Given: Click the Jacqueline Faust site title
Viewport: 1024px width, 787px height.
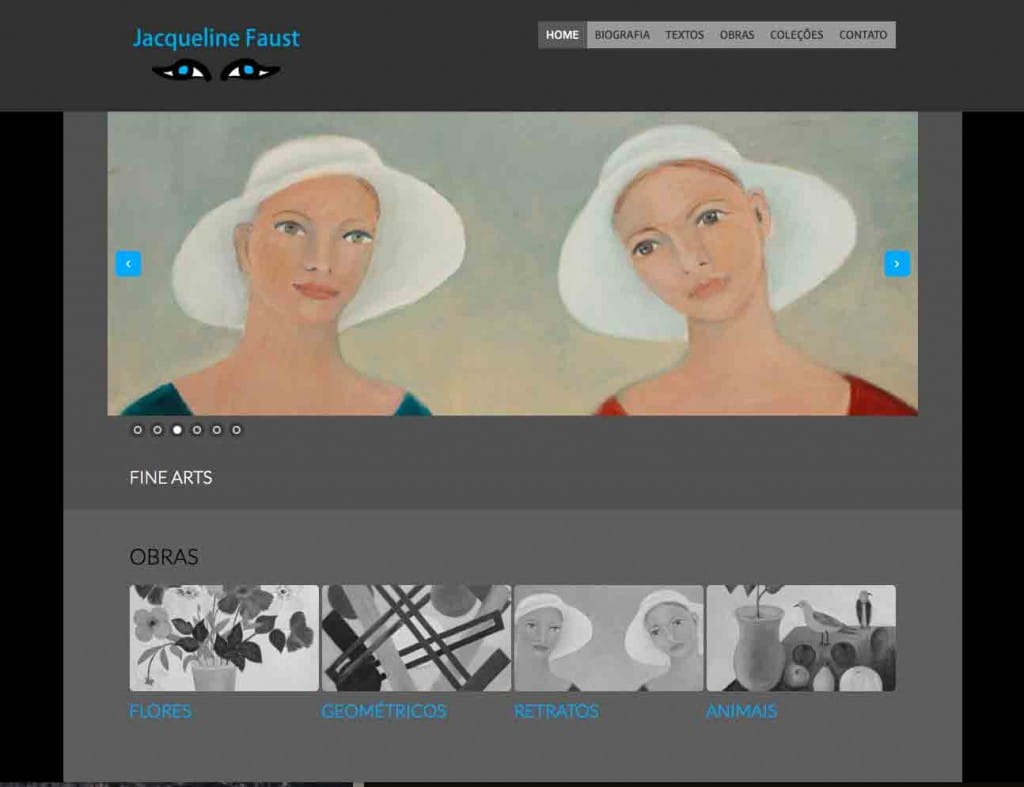Looking at the screenshot, I should tap(216, 39).
